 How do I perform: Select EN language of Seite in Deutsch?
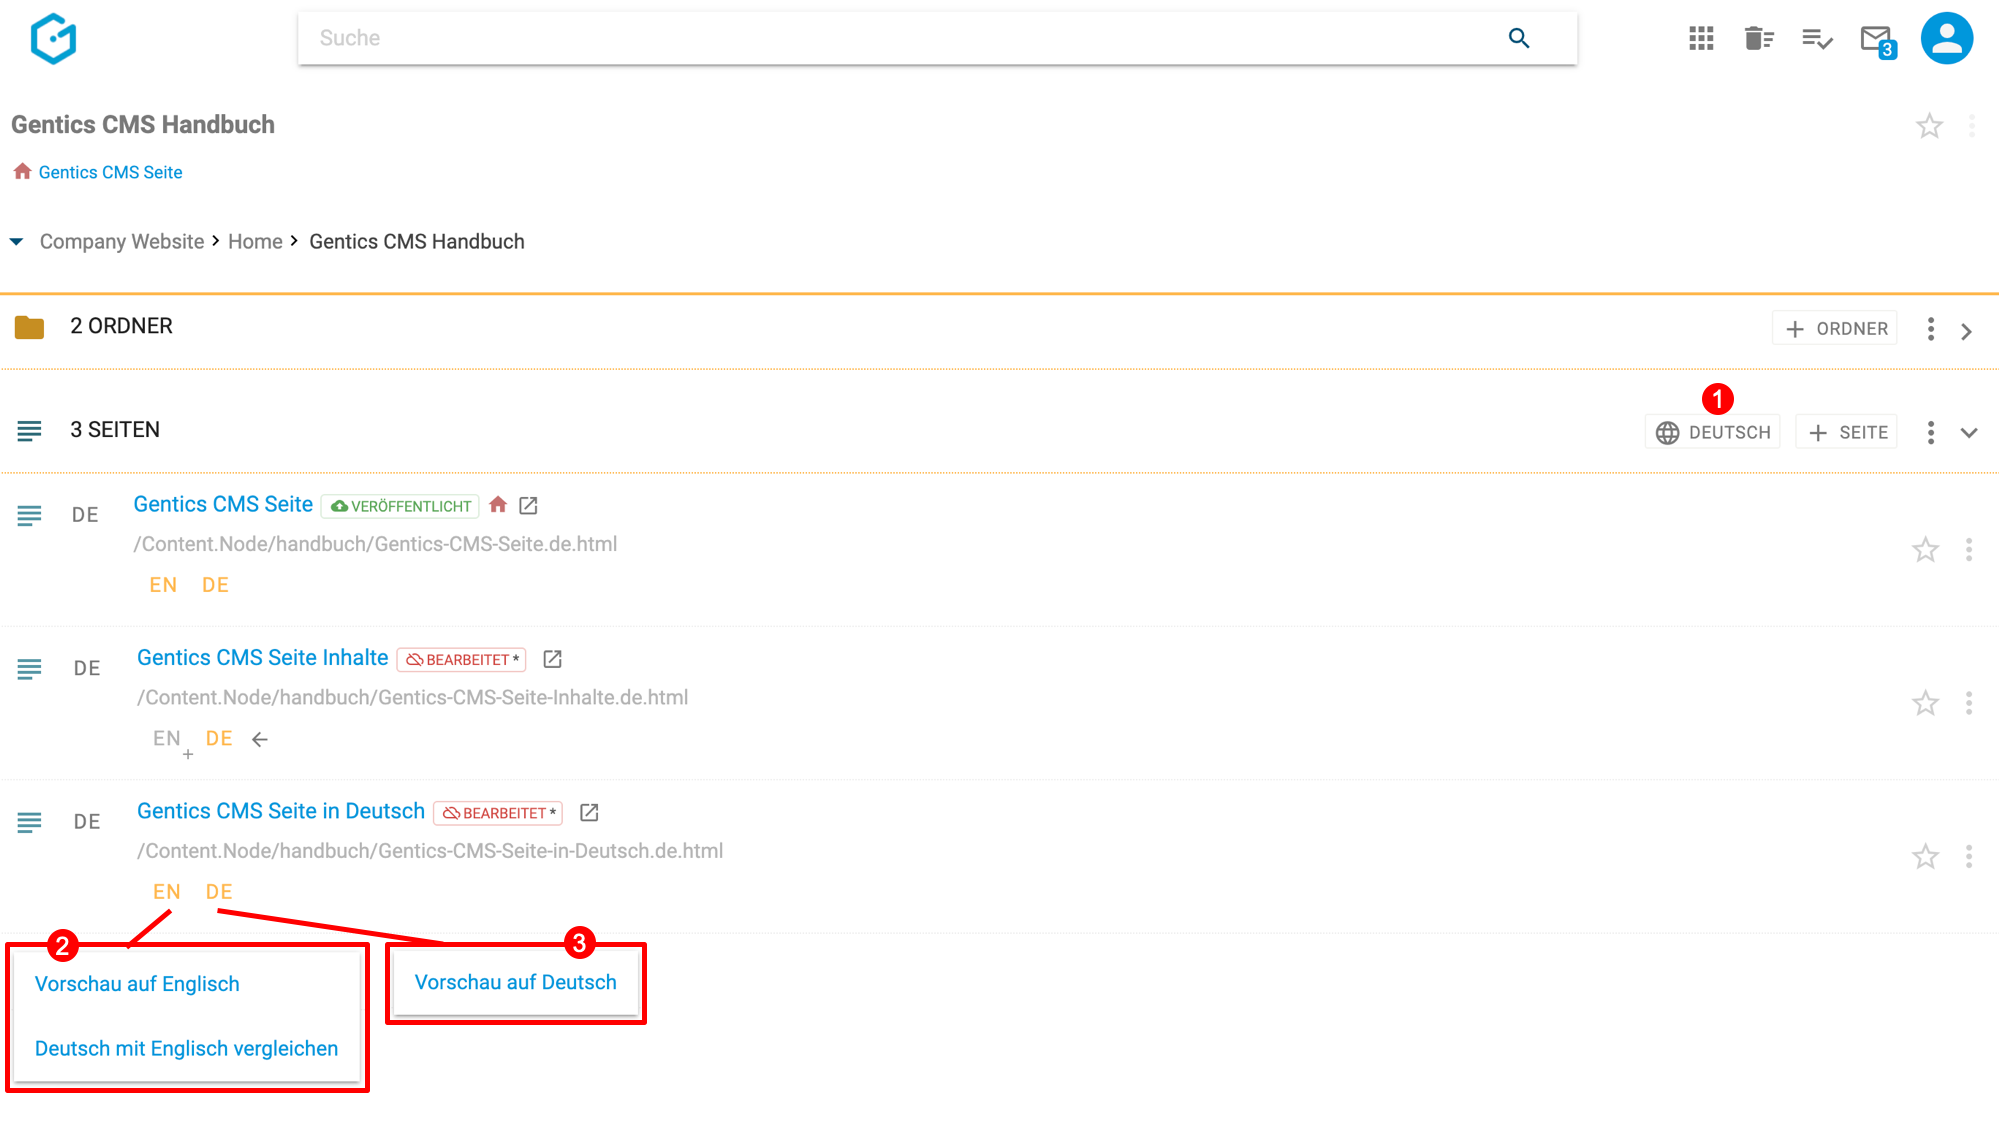(x=167, y=892)
